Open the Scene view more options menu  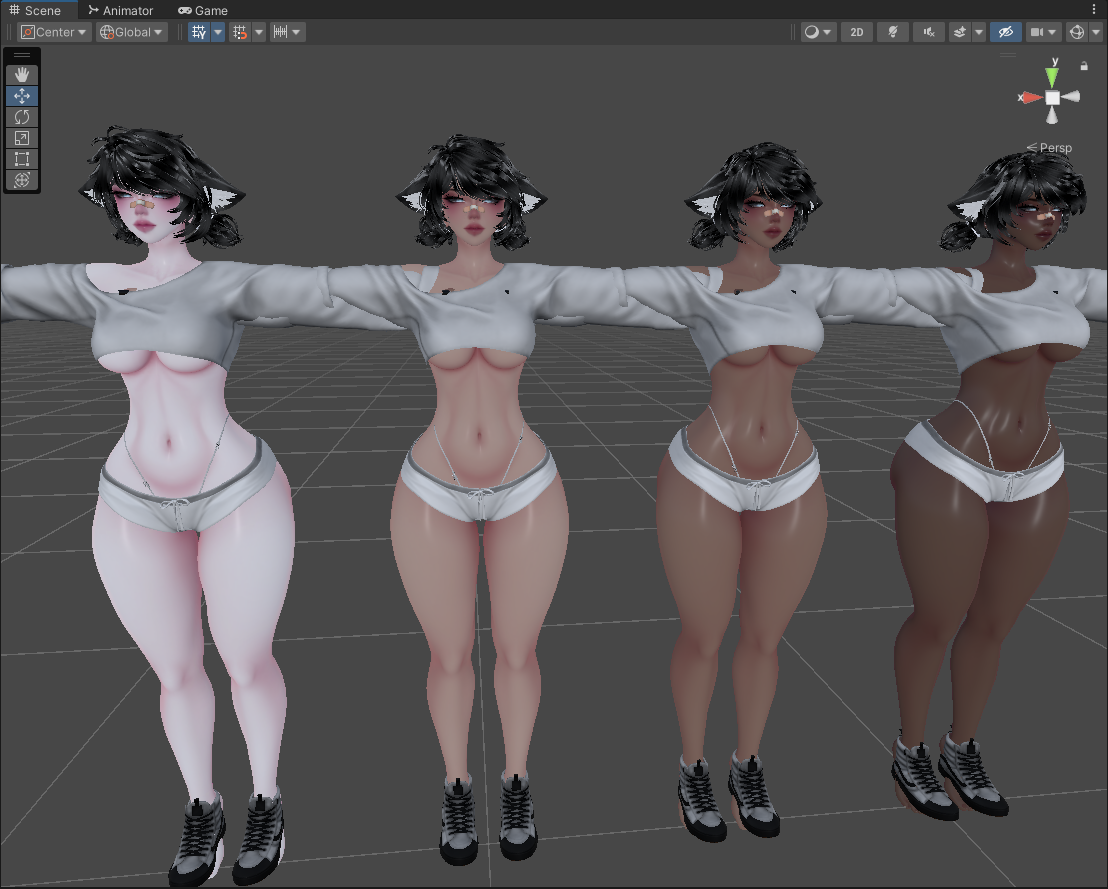[x=1094, y=9]
